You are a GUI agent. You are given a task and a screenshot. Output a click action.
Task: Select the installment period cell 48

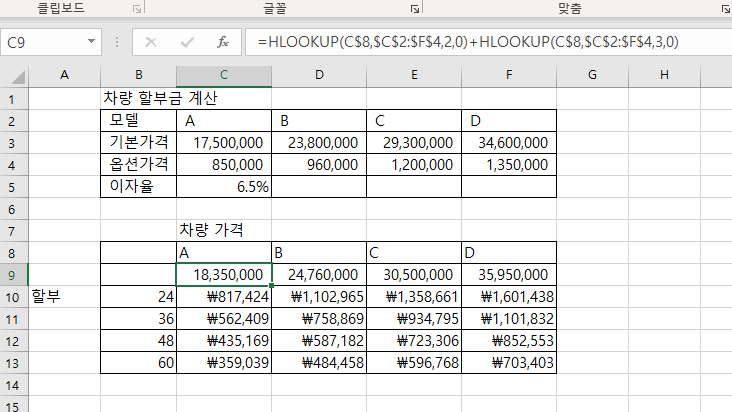tap(139, 341)
